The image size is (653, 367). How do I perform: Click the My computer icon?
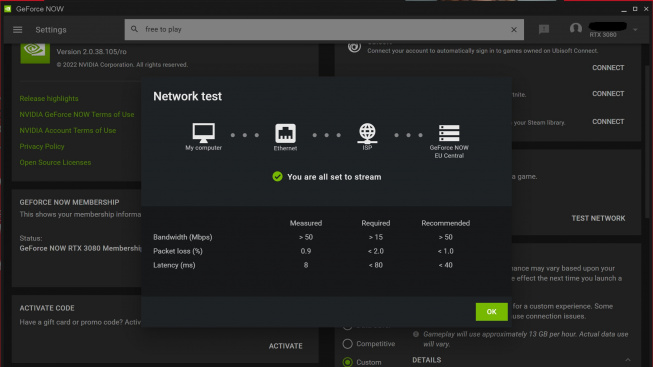pos(203,132)
